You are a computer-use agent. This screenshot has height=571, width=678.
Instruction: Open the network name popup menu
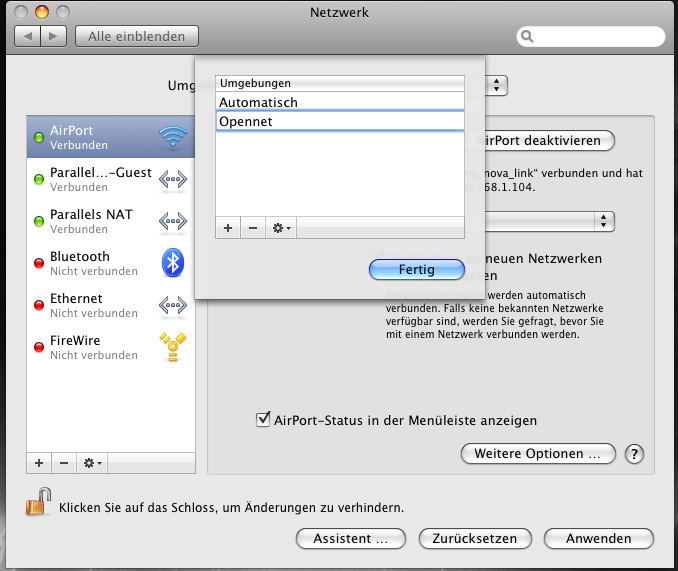pyautogui.click(x=603, y=221)
